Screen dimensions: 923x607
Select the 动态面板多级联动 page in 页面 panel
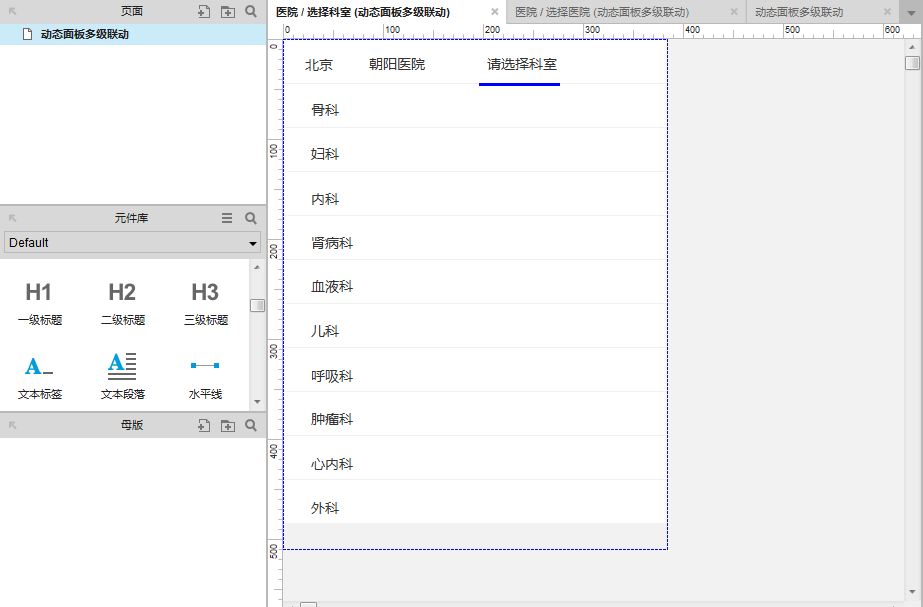(83, 32)
